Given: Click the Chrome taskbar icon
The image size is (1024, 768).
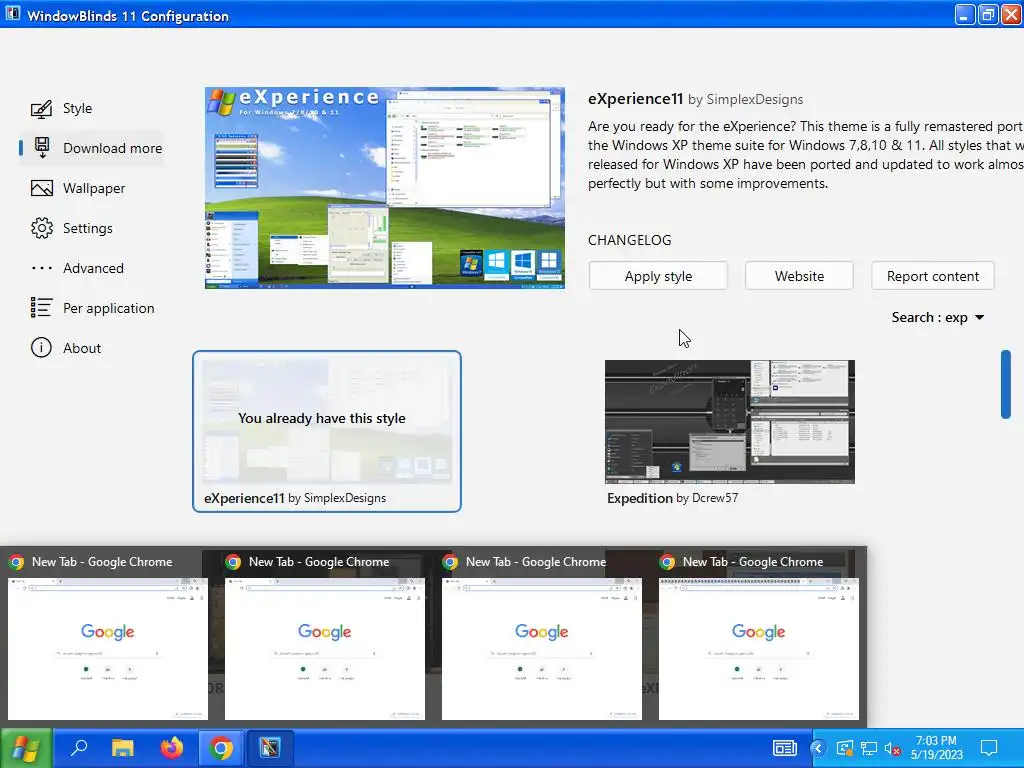Looking at the screenshot, I should [x=221, y=748].
